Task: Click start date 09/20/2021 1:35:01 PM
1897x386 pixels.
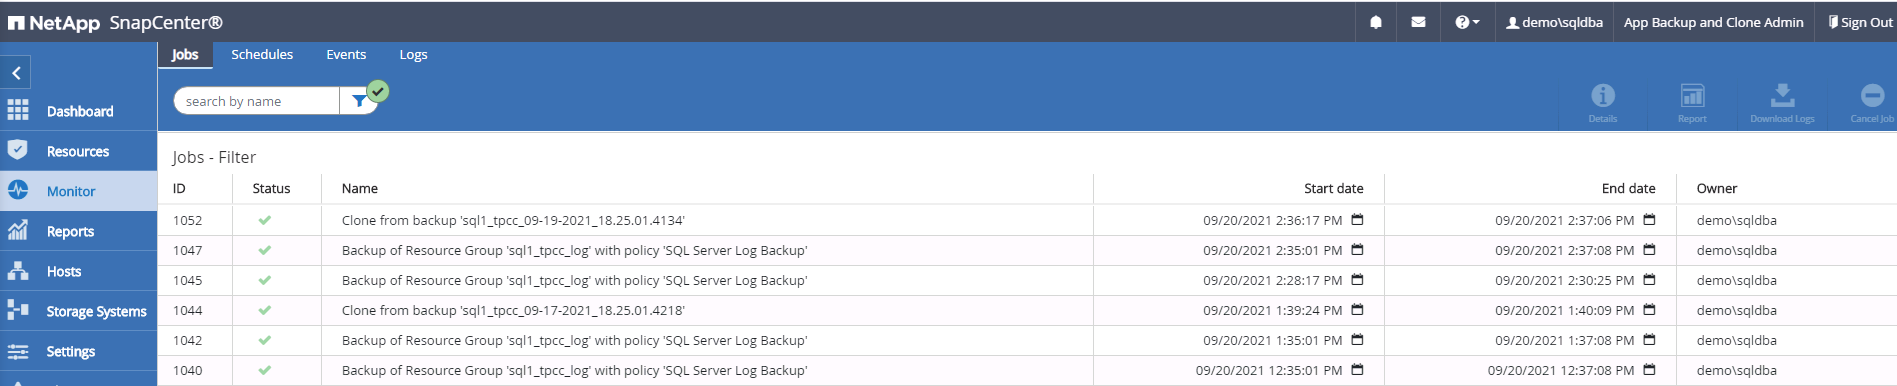Action: pyautogui.click(x=1273, y=340)
